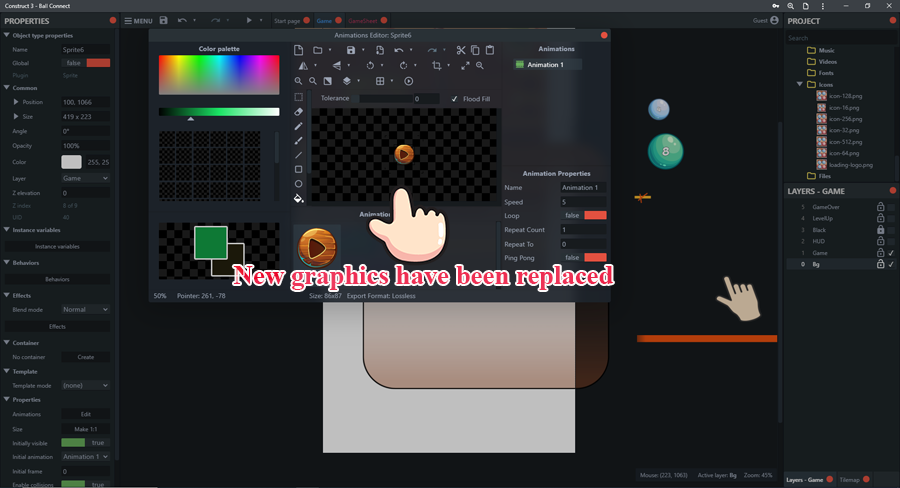The height and width of the screenshot is (488, 900).
Task: Click the Instance variables button
Action: [x=57, y=246]
